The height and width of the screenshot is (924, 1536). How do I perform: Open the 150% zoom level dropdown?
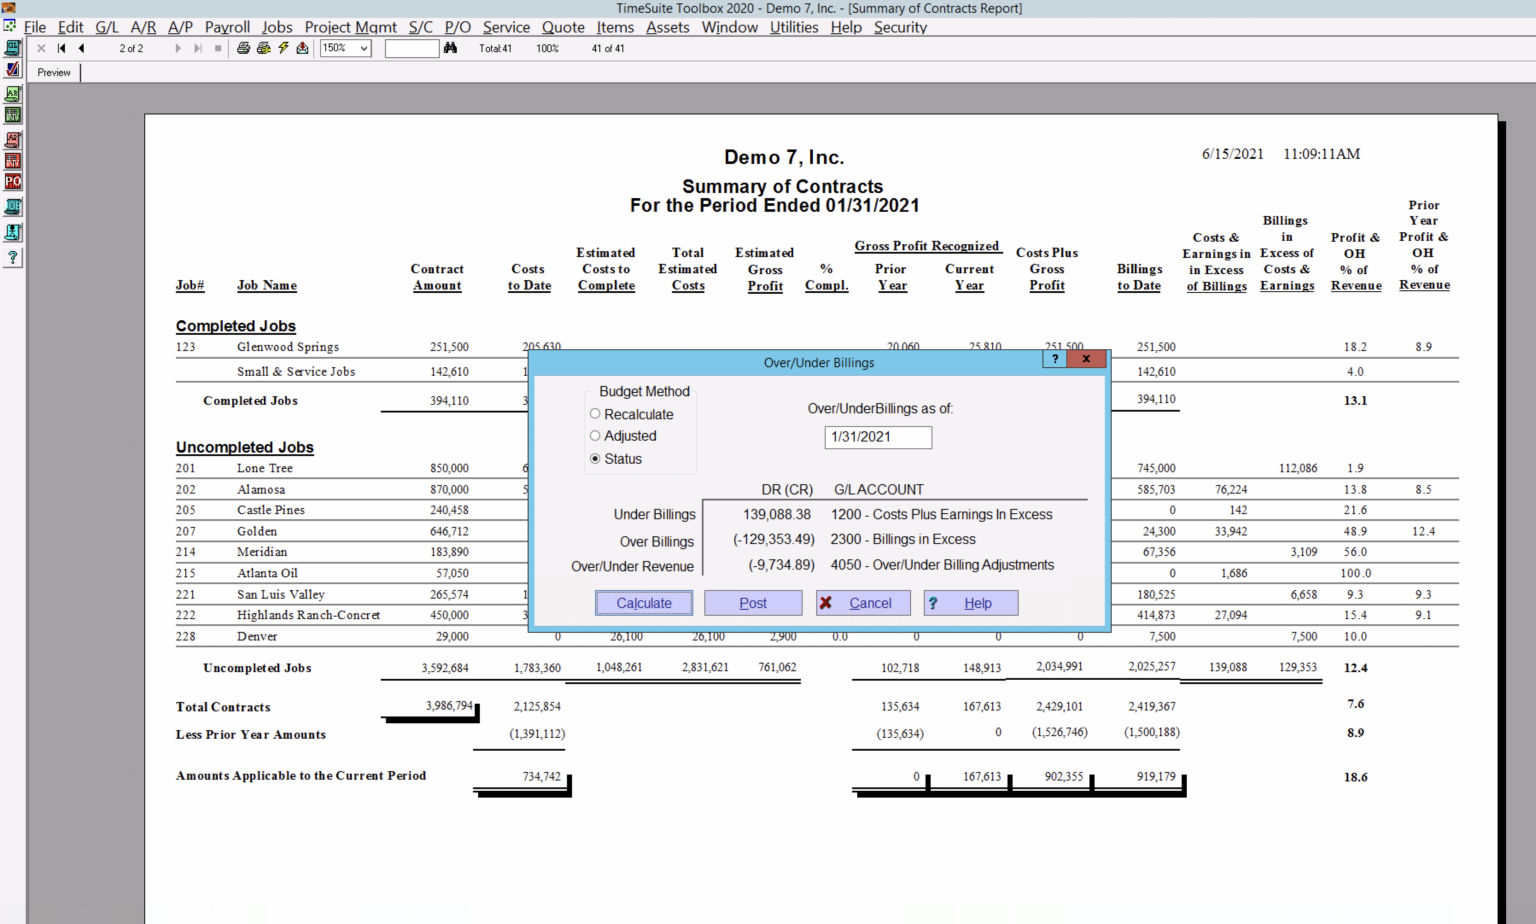point(364,48)
